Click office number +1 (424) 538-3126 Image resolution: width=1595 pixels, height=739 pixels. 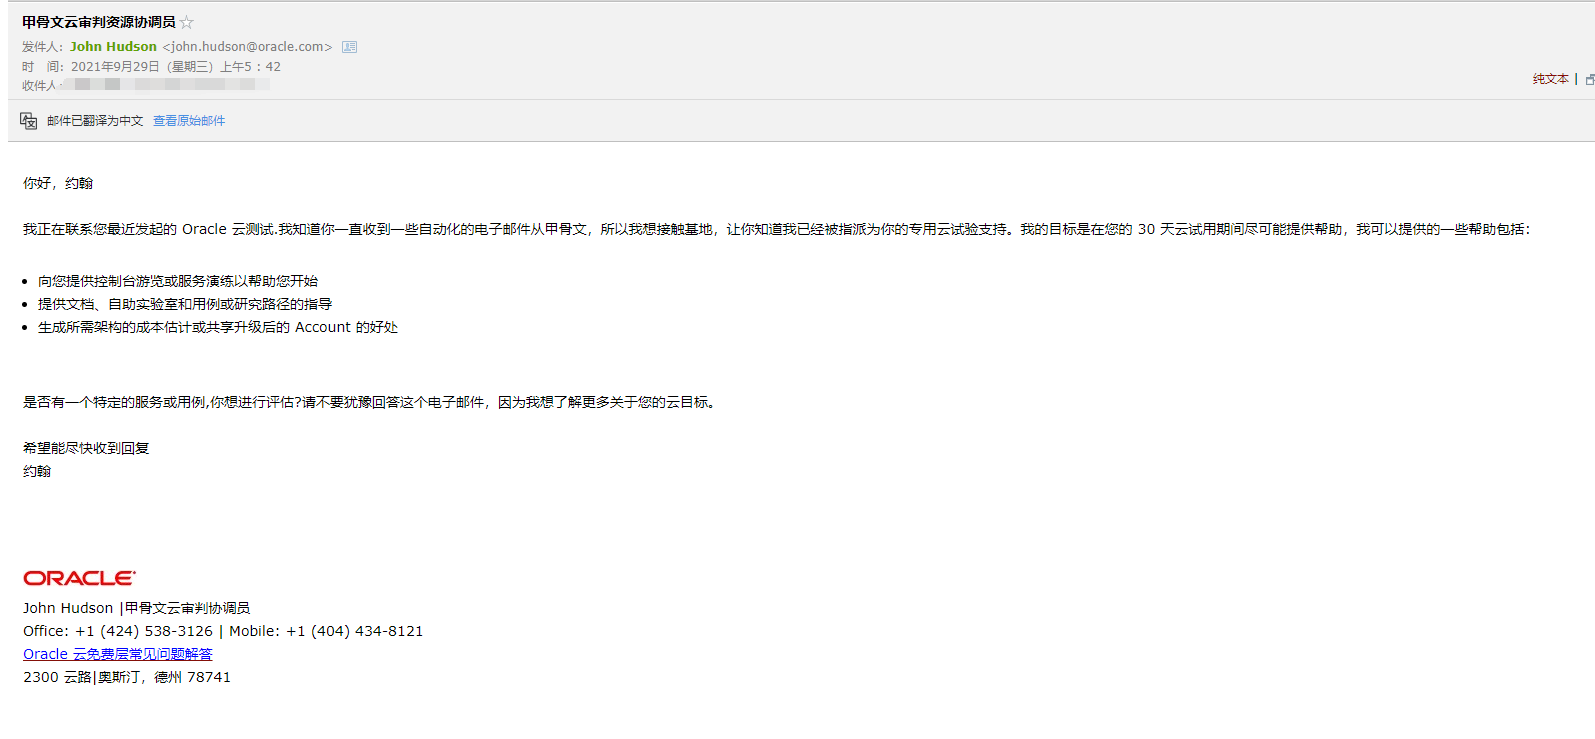[x=144, y=631]
